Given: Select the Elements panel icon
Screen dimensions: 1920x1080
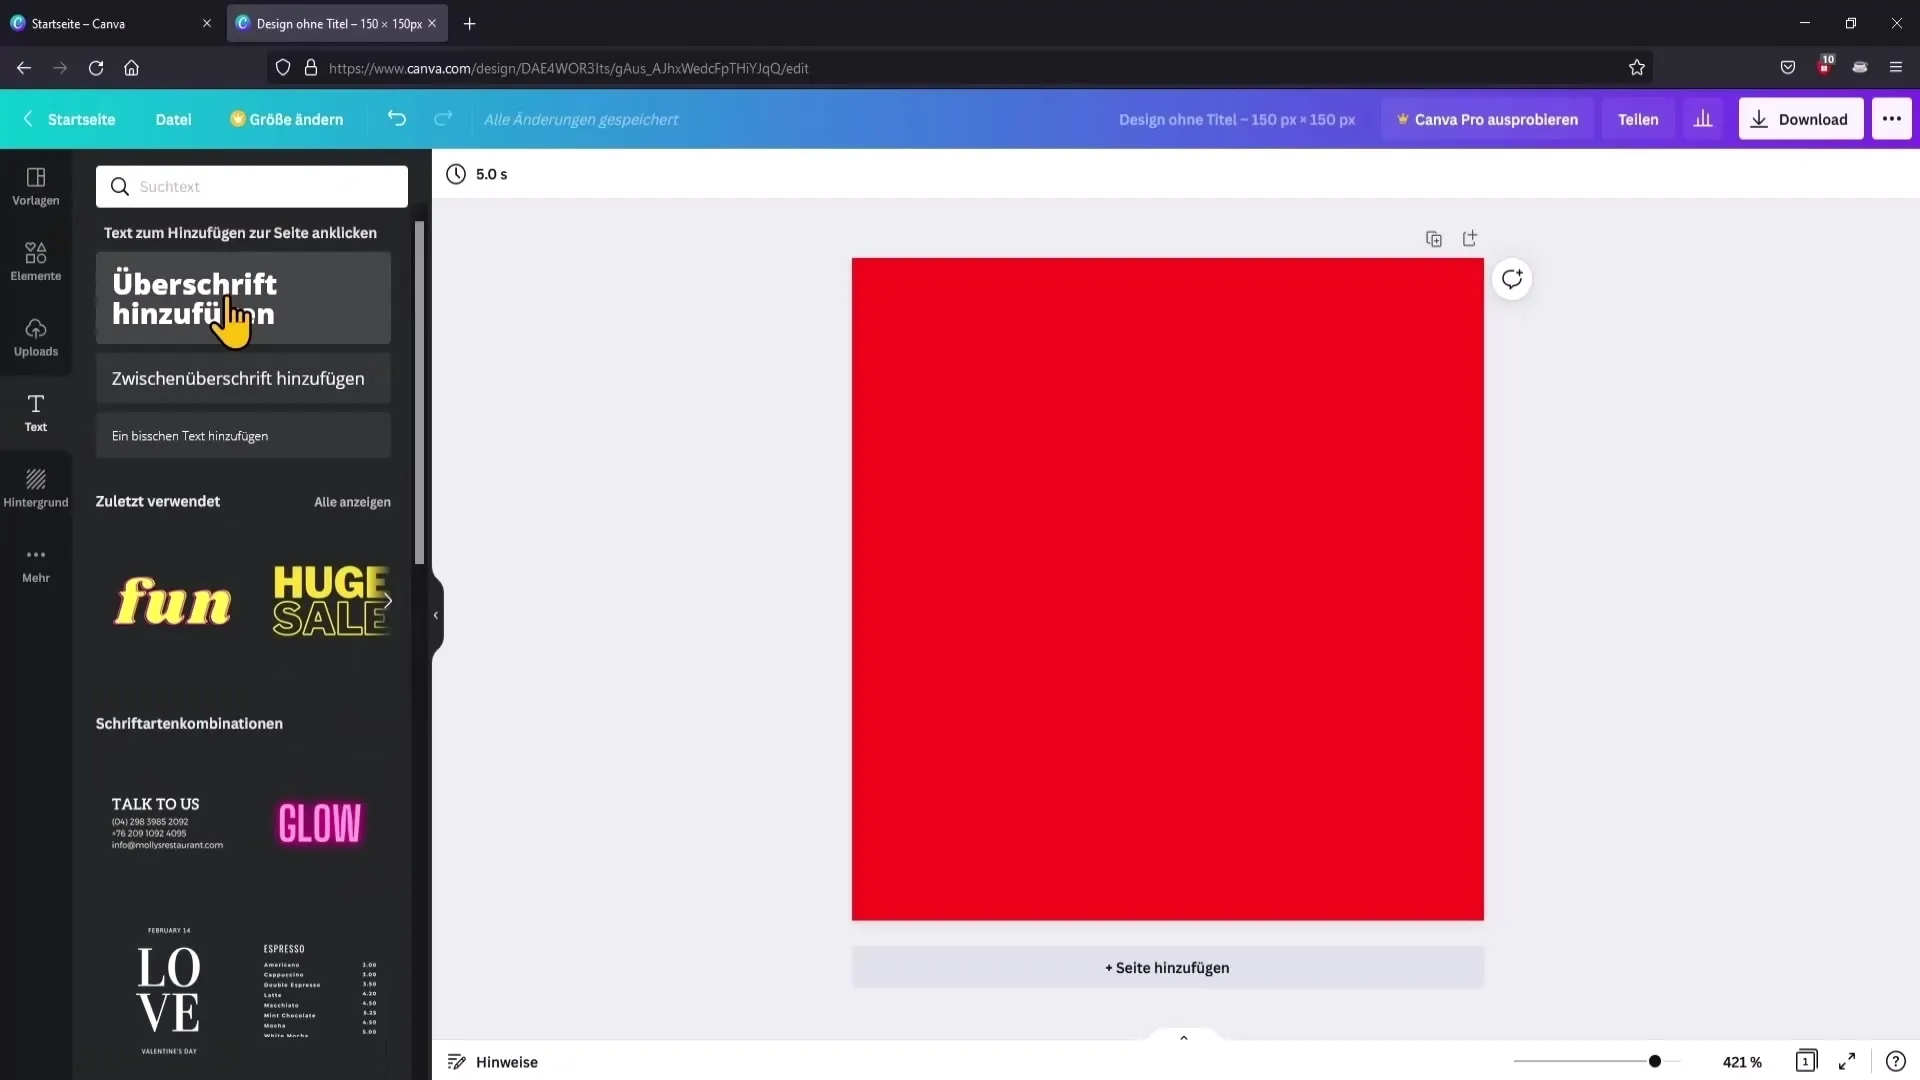Looking at the screenshot, I should click(x=36, y=261).
